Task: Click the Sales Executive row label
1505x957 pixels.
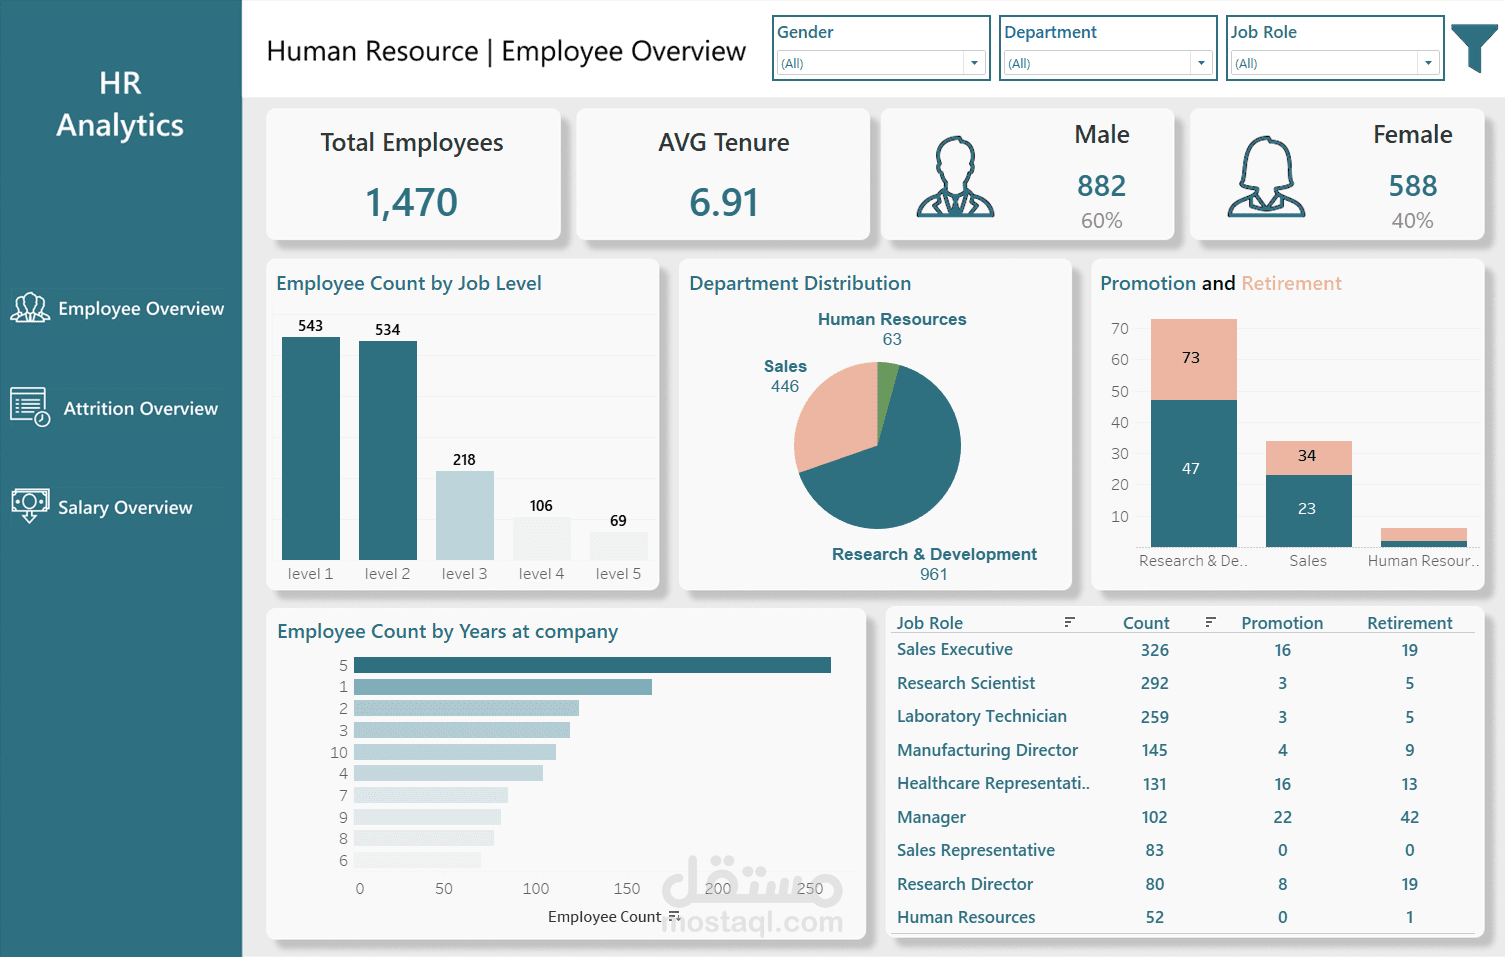Action: tap(955, 649)
